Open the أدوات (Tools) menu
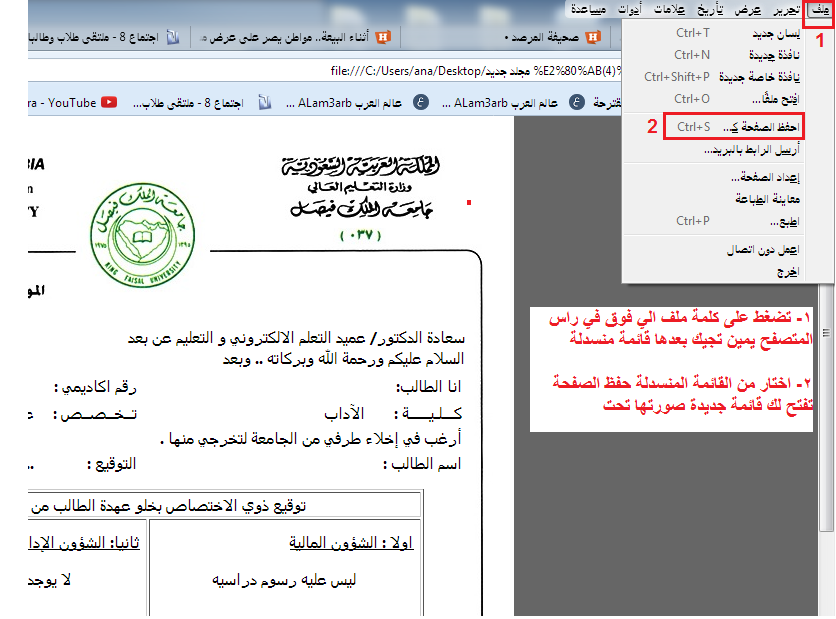The height and width of the screenshot is (619, 836). (630, 10)
